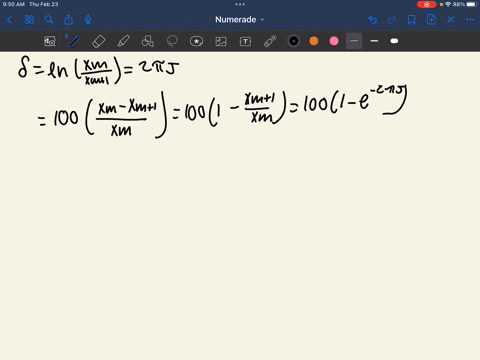Tap the 9:50 AM clock
480x360 pixels.
(x=13, y=4)
